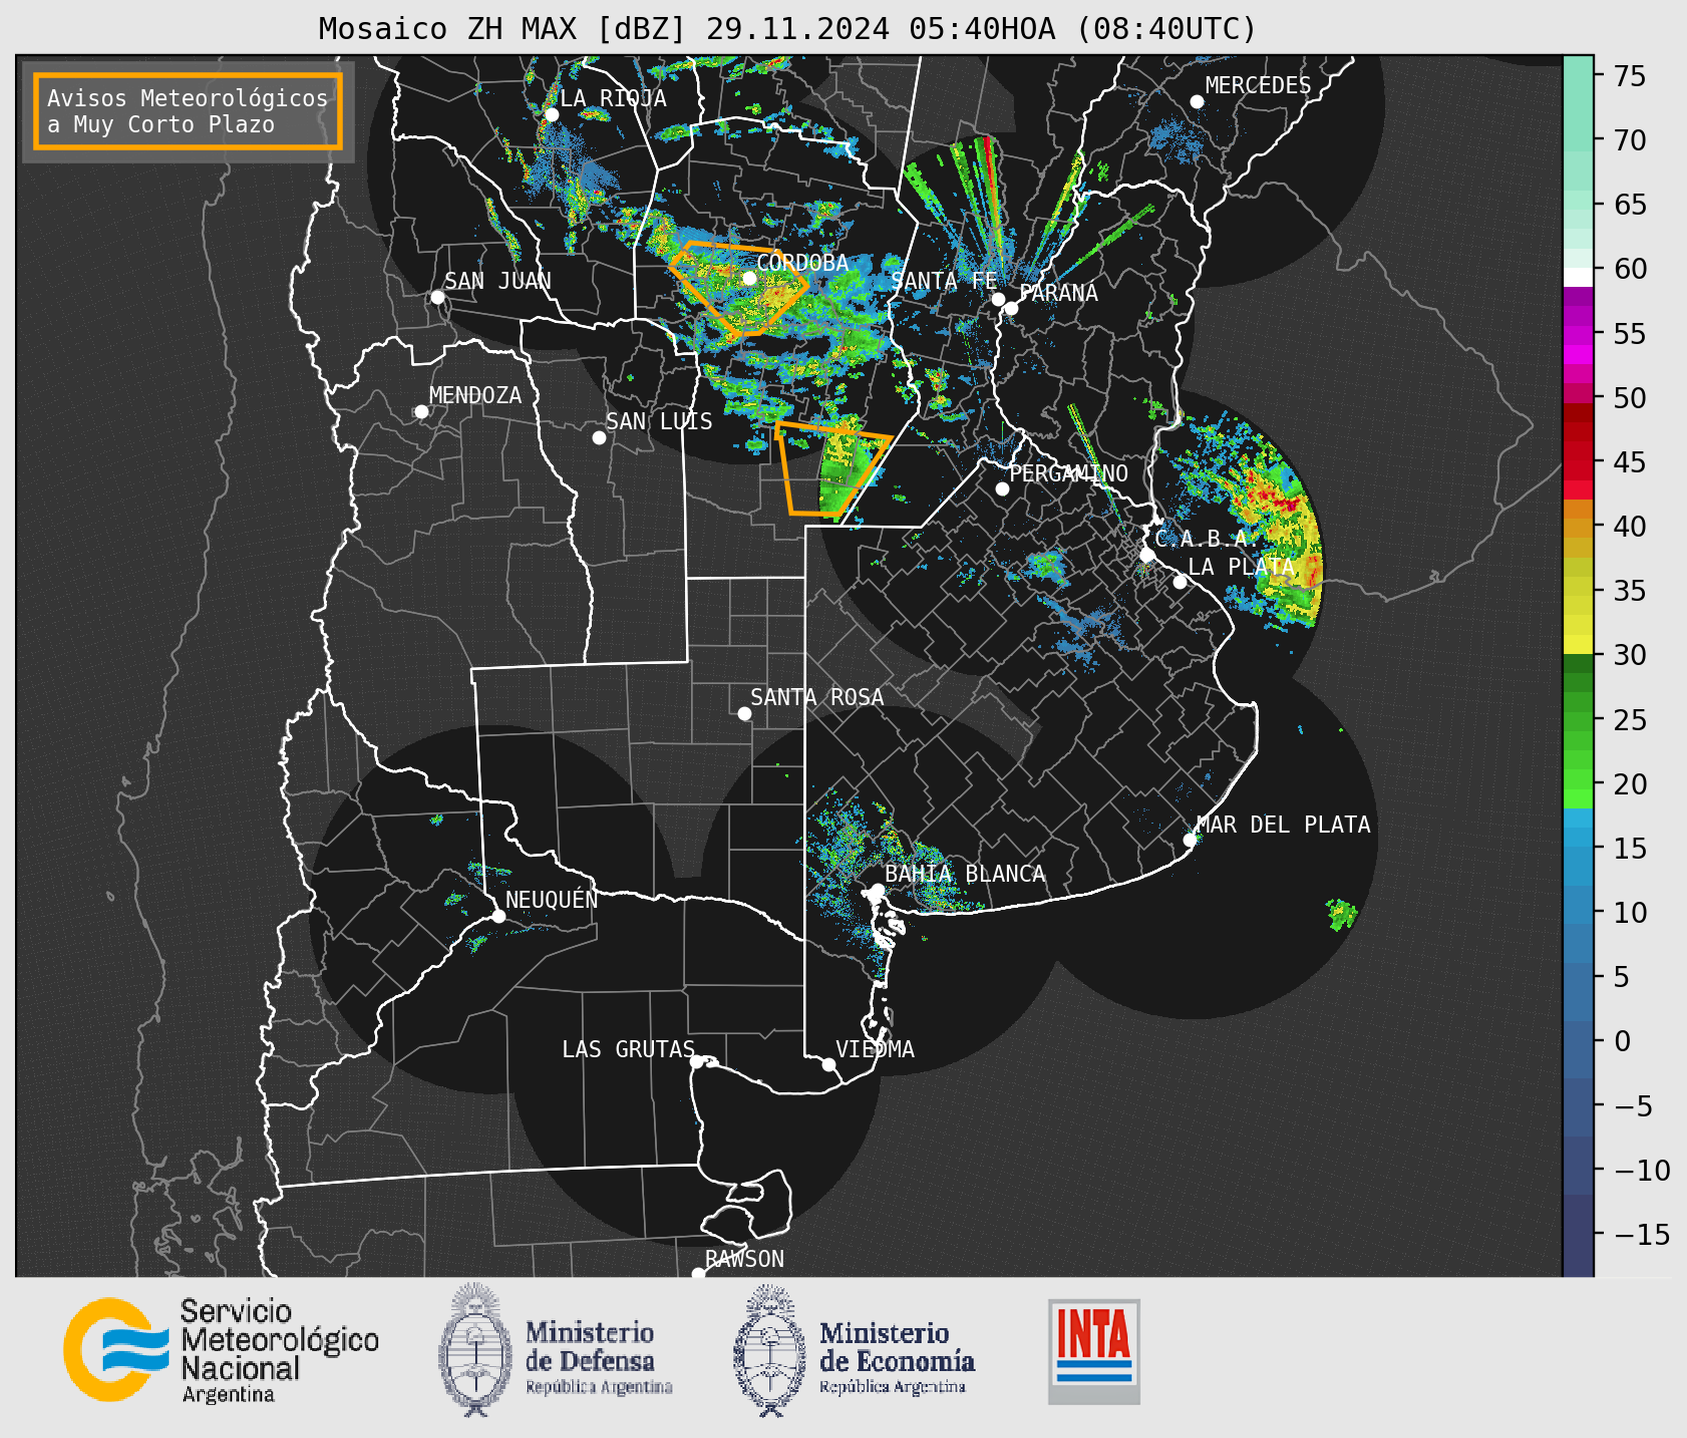1687x1438 pixels.
Task: Click the MAR DEL PLATA city marker dot
Action: (1190, 840)
